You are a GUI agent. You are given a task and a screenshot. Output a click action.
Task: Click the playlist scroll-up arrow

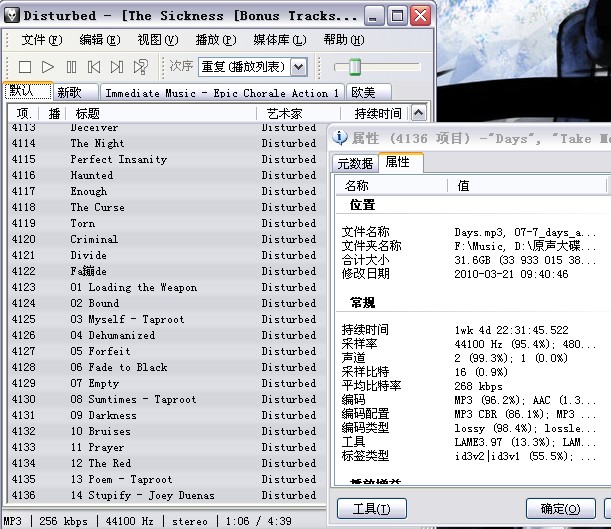[x=418, y=113]
